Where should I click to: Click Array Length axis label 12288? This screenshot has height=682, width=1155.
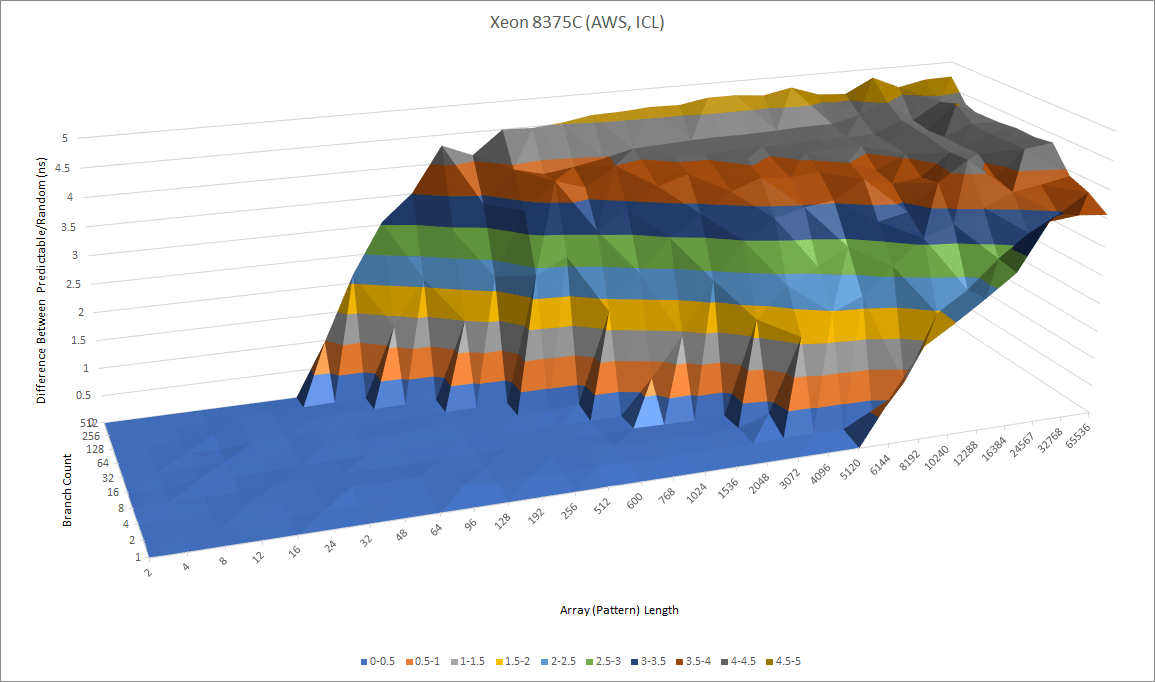[966, 453]
